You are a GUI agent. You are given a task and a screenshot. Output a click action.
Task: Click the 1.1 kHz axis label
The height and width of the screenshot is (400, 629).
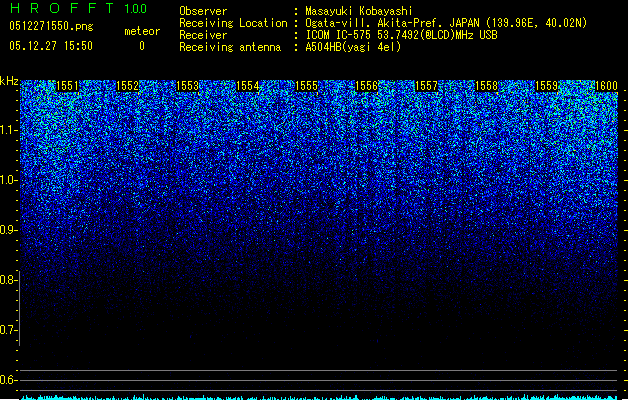click(x=9, y=130)
